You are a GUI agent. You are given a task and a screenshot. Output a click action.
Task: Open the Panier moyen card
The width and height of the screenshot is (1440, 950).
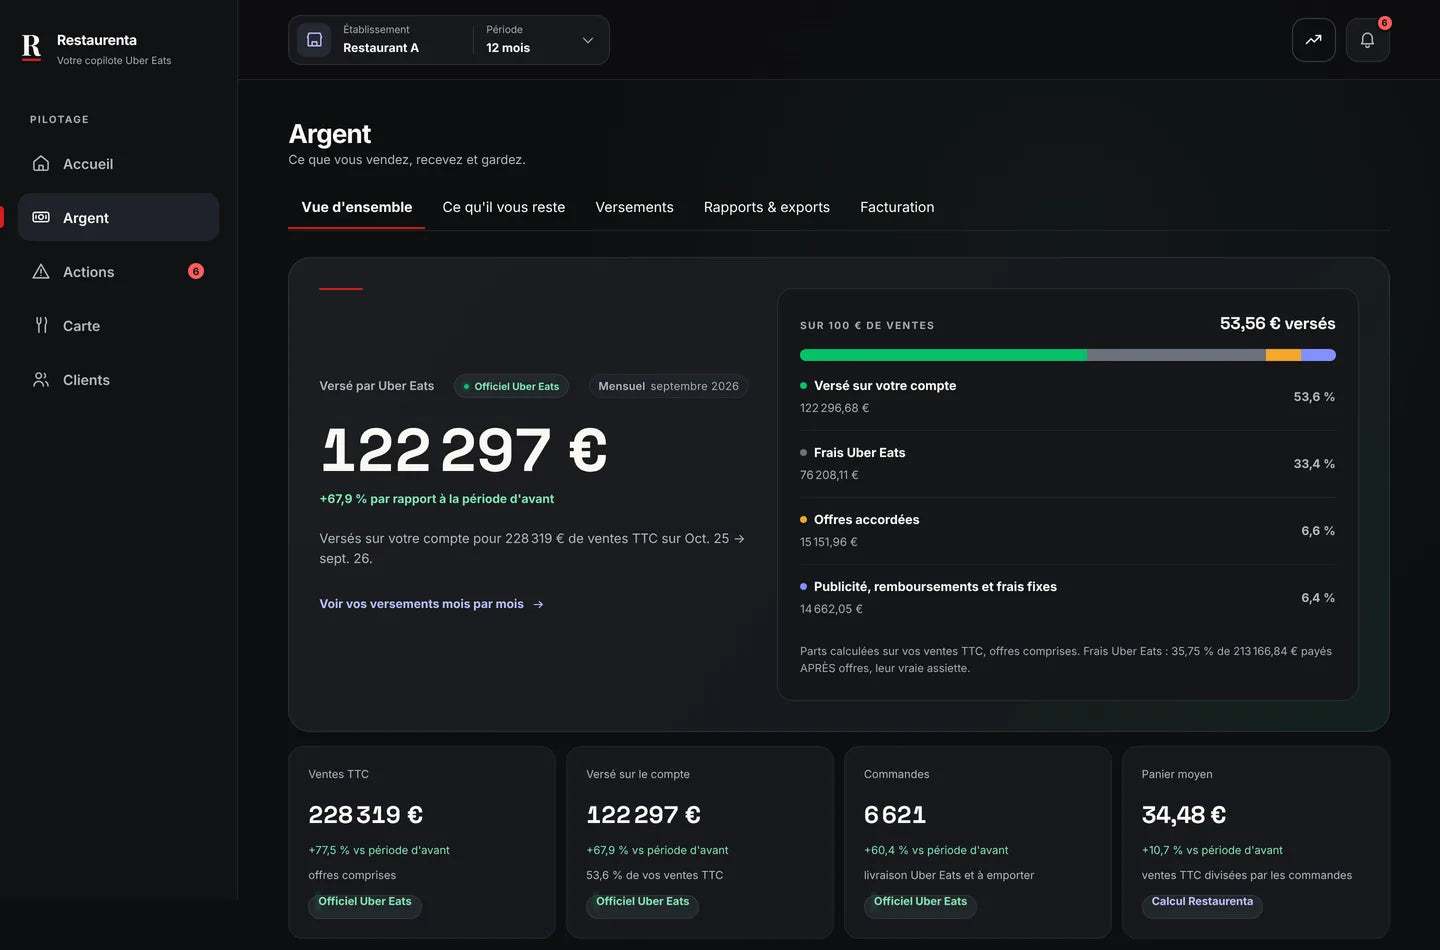tap(1256, 842)
